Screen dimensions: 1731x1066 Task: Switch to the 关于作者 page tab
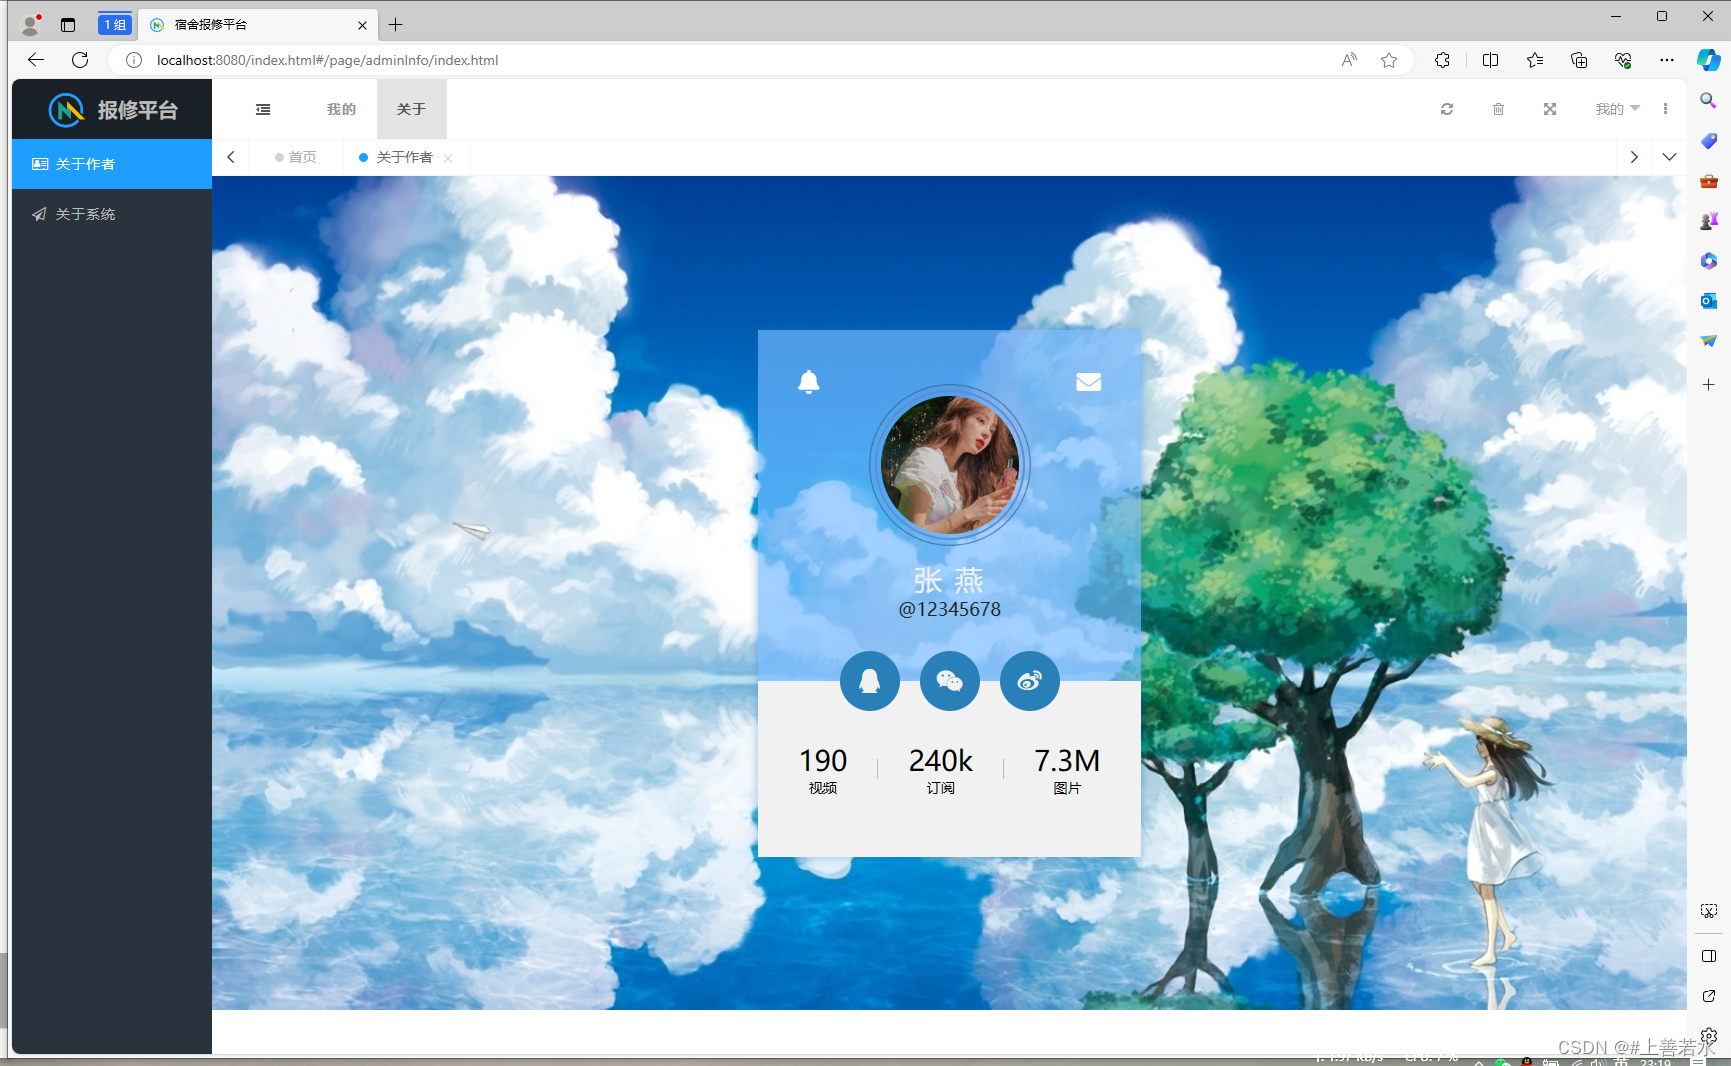pos(404,157)
